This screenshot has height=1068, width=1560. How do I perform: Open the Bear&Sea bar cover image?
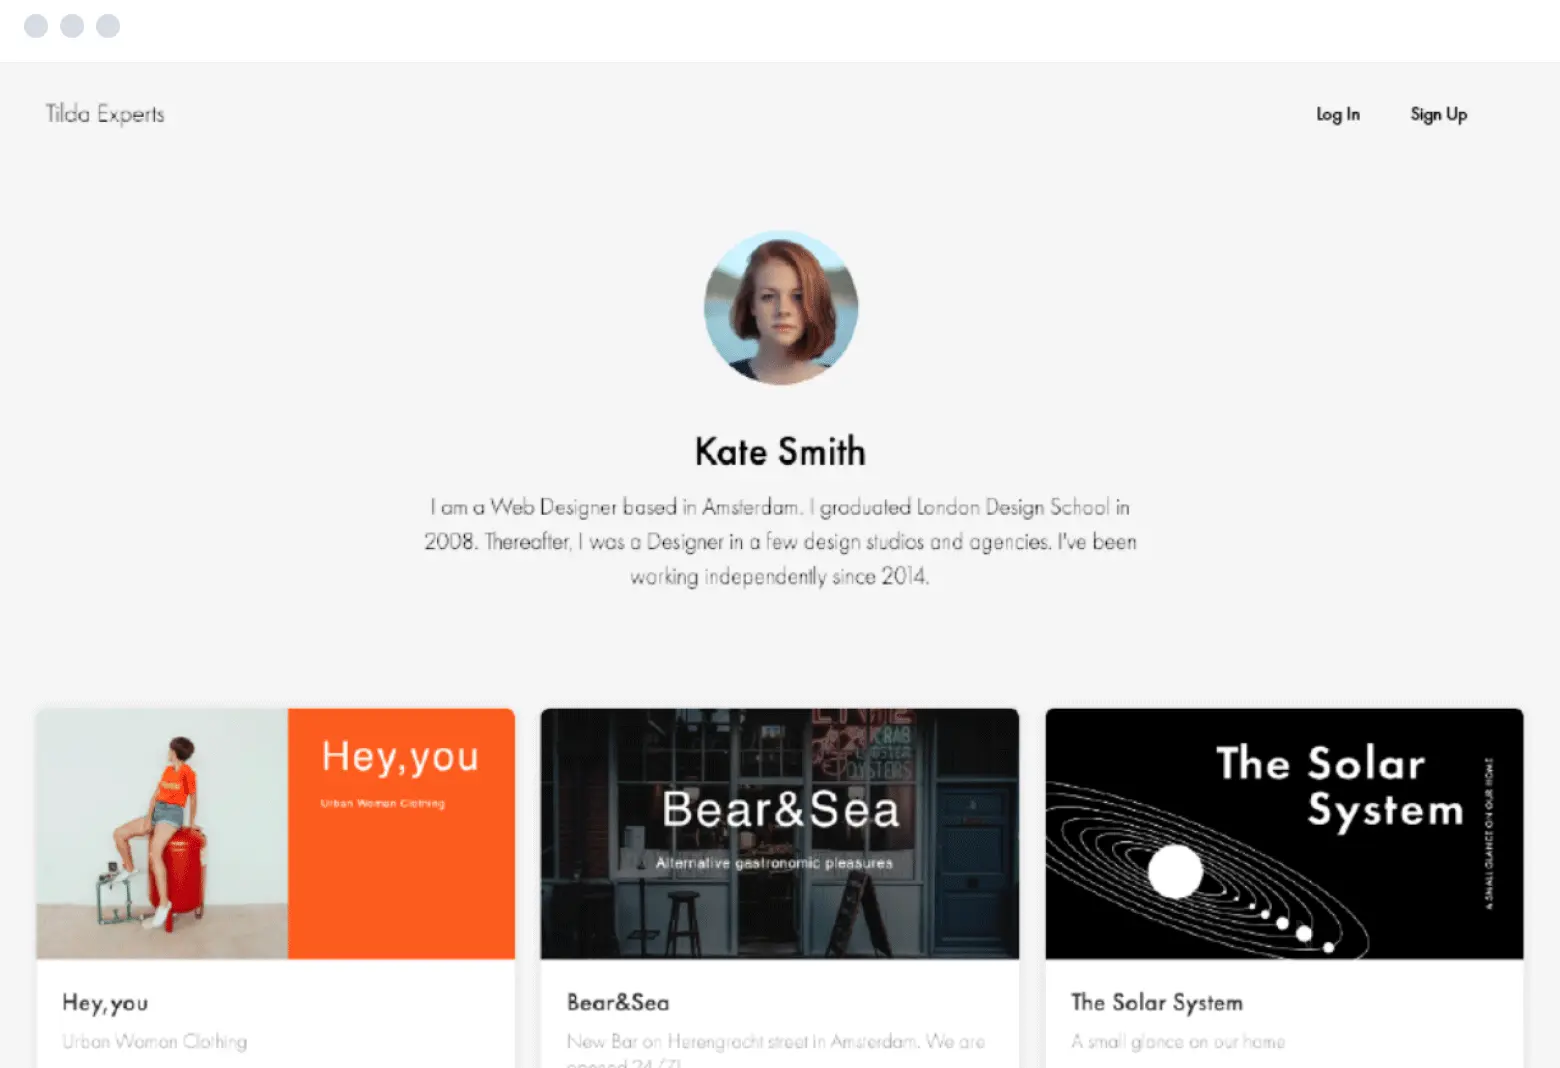(780, 833)
